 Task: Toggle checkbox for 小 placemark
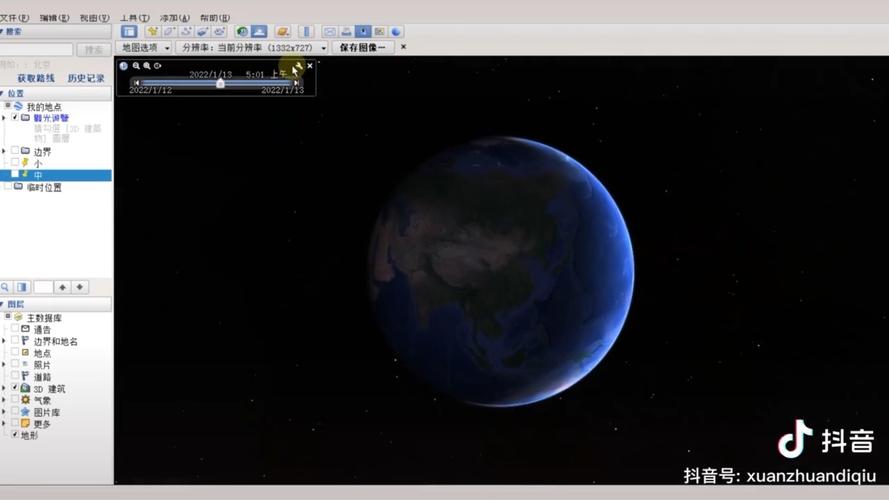pyautogui.click(x=15, y=162)
